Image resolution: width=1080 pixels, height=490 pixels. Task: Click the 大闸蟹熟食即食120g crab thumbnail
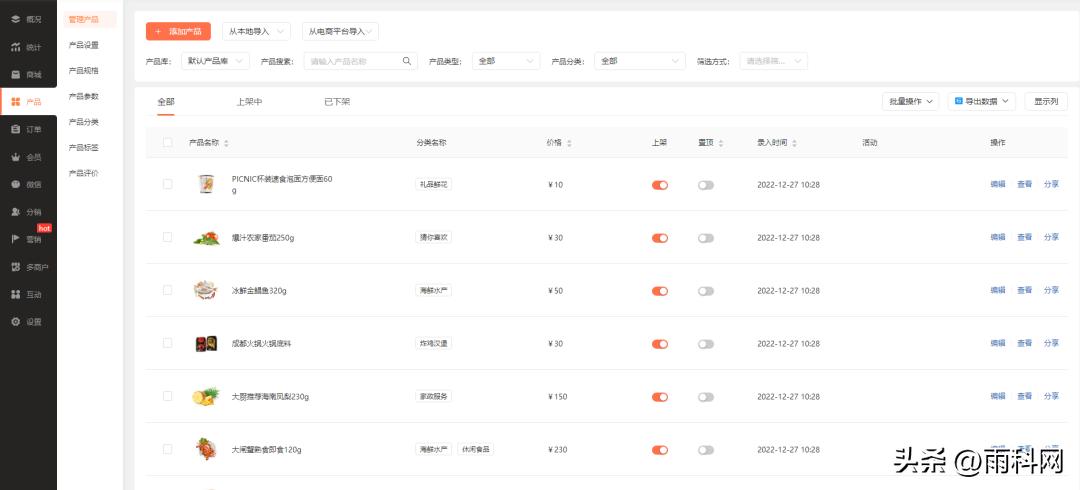(205, 449)
